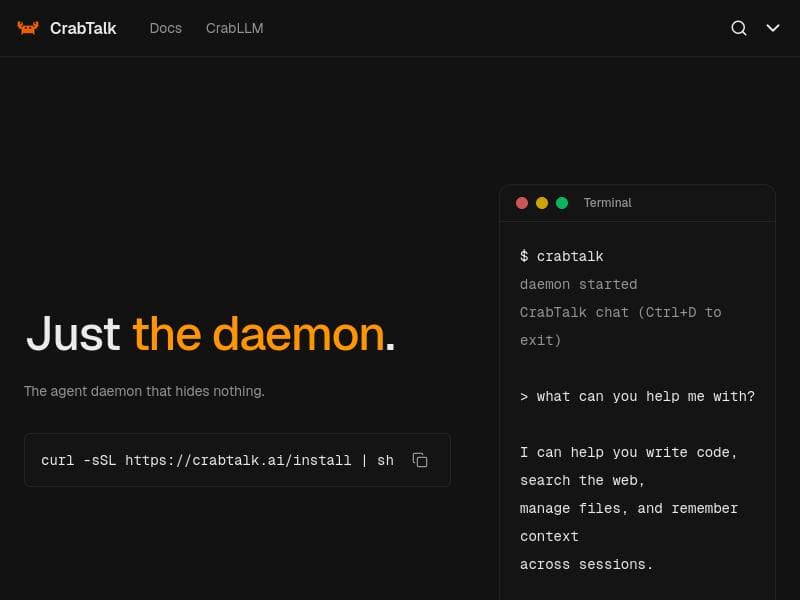800x600 pixels.
Task: Click the '$ crabtalk' command line
Action: [x=562, y=256]
